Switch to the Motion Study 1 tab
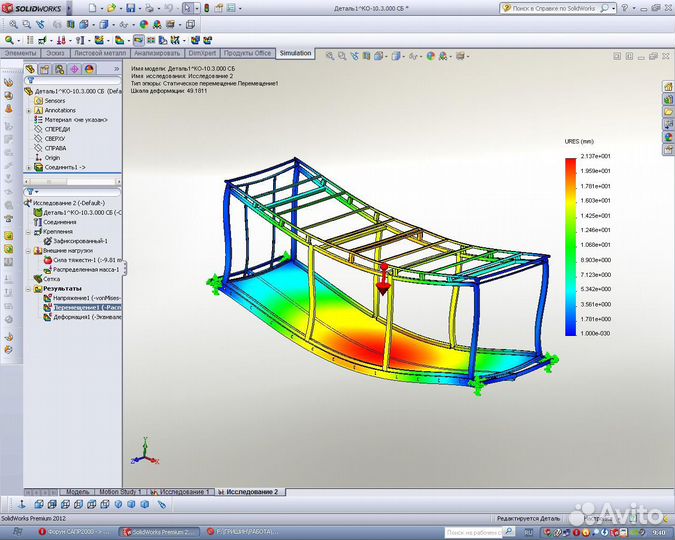Screen dimensions: 675x540 coord(119,492)
